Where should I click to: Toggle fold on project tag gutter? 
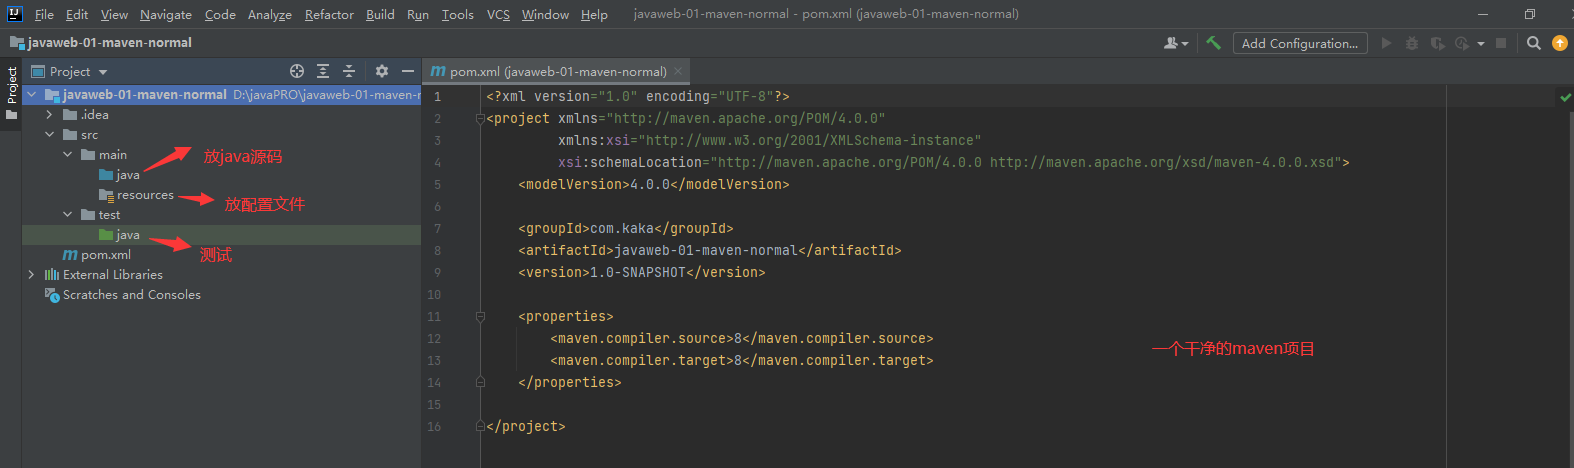tap(480, 118)
